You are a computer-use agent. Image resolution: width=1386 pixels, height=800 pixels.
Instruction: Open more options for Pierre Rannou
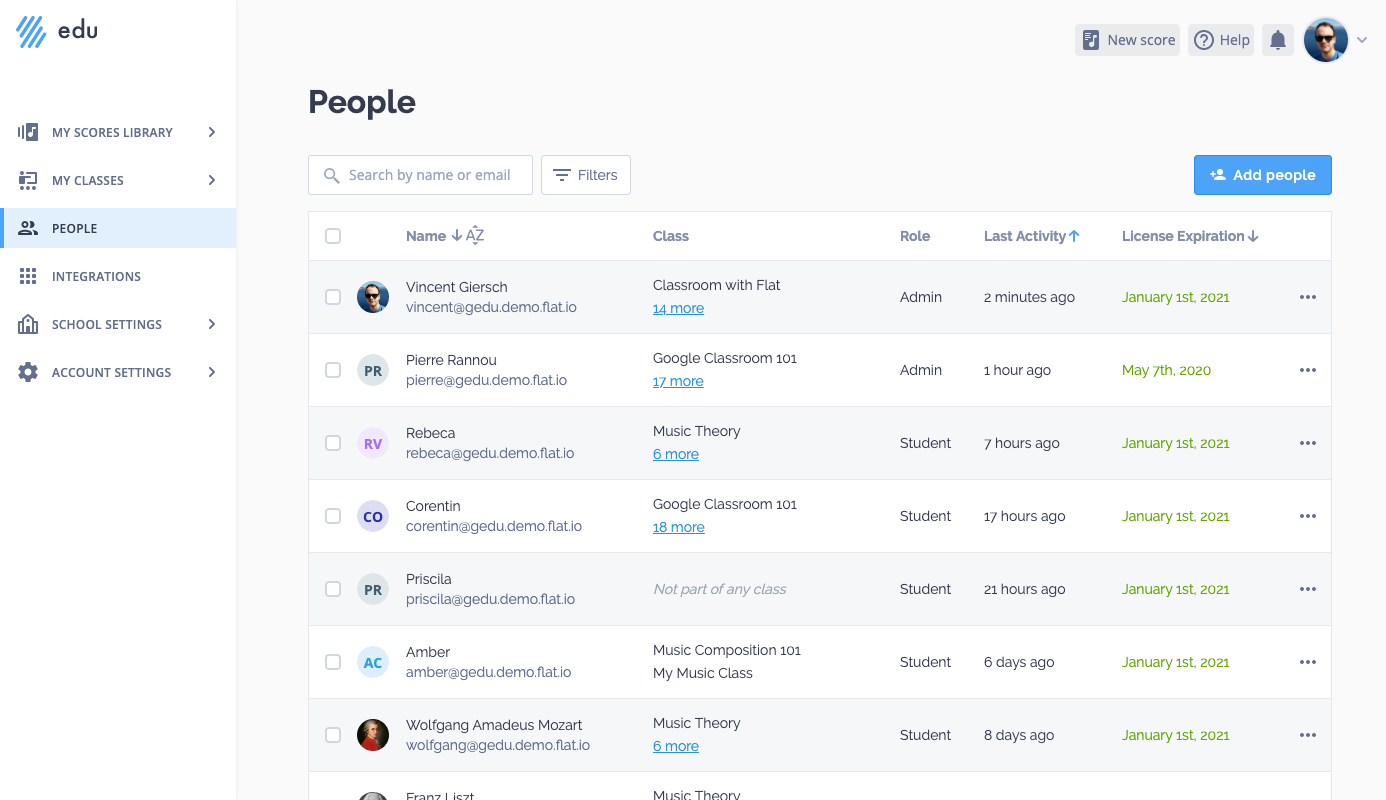(1308, 370)
